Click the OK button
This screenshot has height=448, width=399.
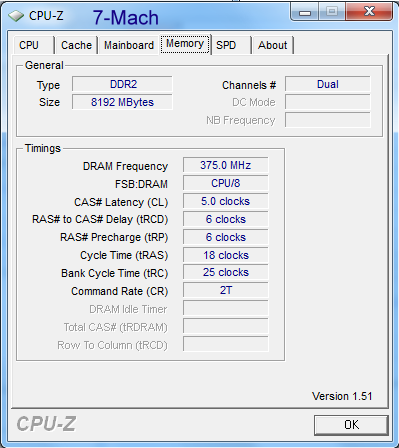point(351,425)
